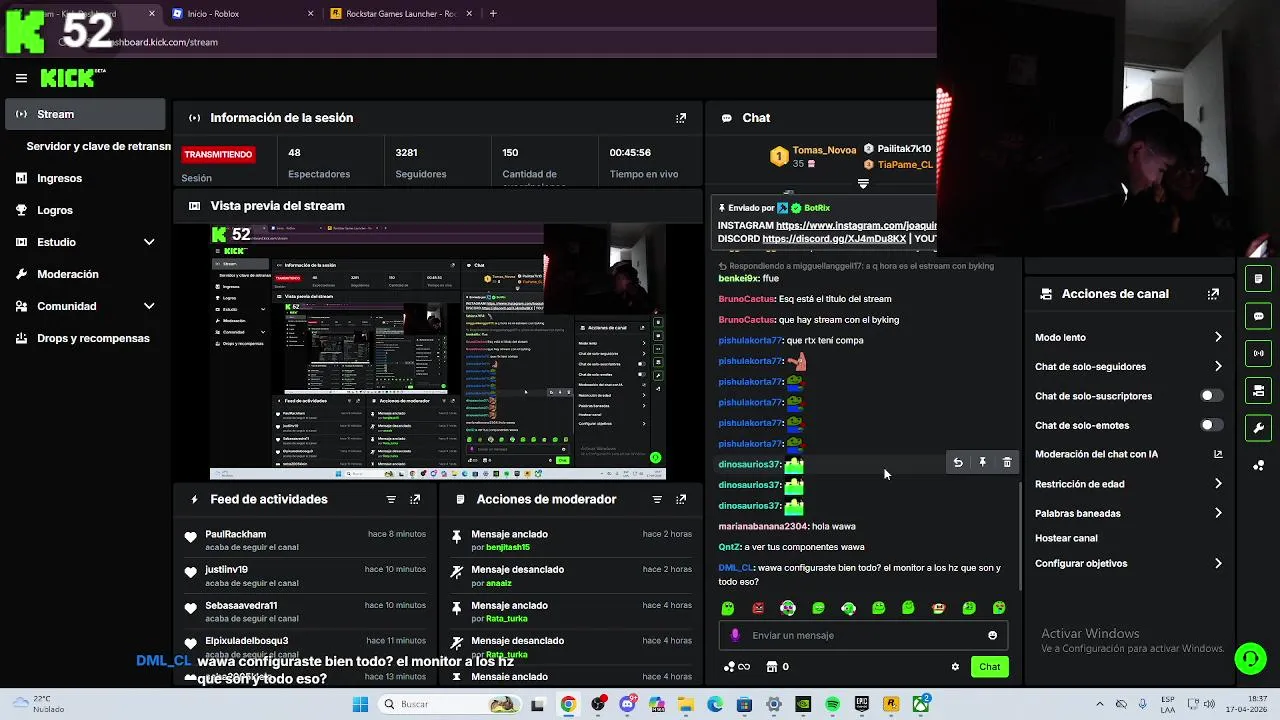Click BrunoCactus username in chat
The image size is (1280, 720).
tap(746, 299)
